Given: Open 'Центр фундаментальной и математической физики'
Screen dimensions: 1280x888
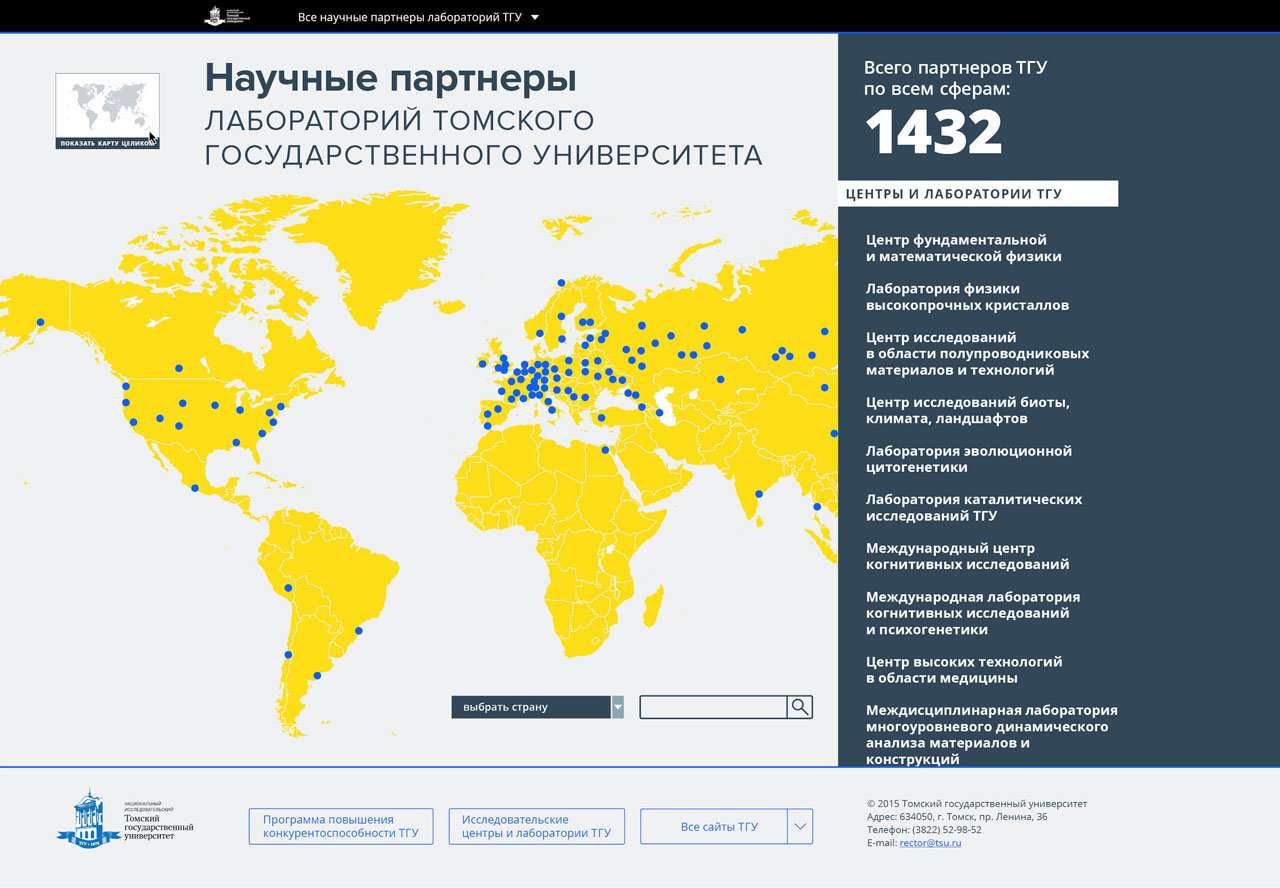Looking at the screenshot, I should pyautogui.click(x=964, y=248).
